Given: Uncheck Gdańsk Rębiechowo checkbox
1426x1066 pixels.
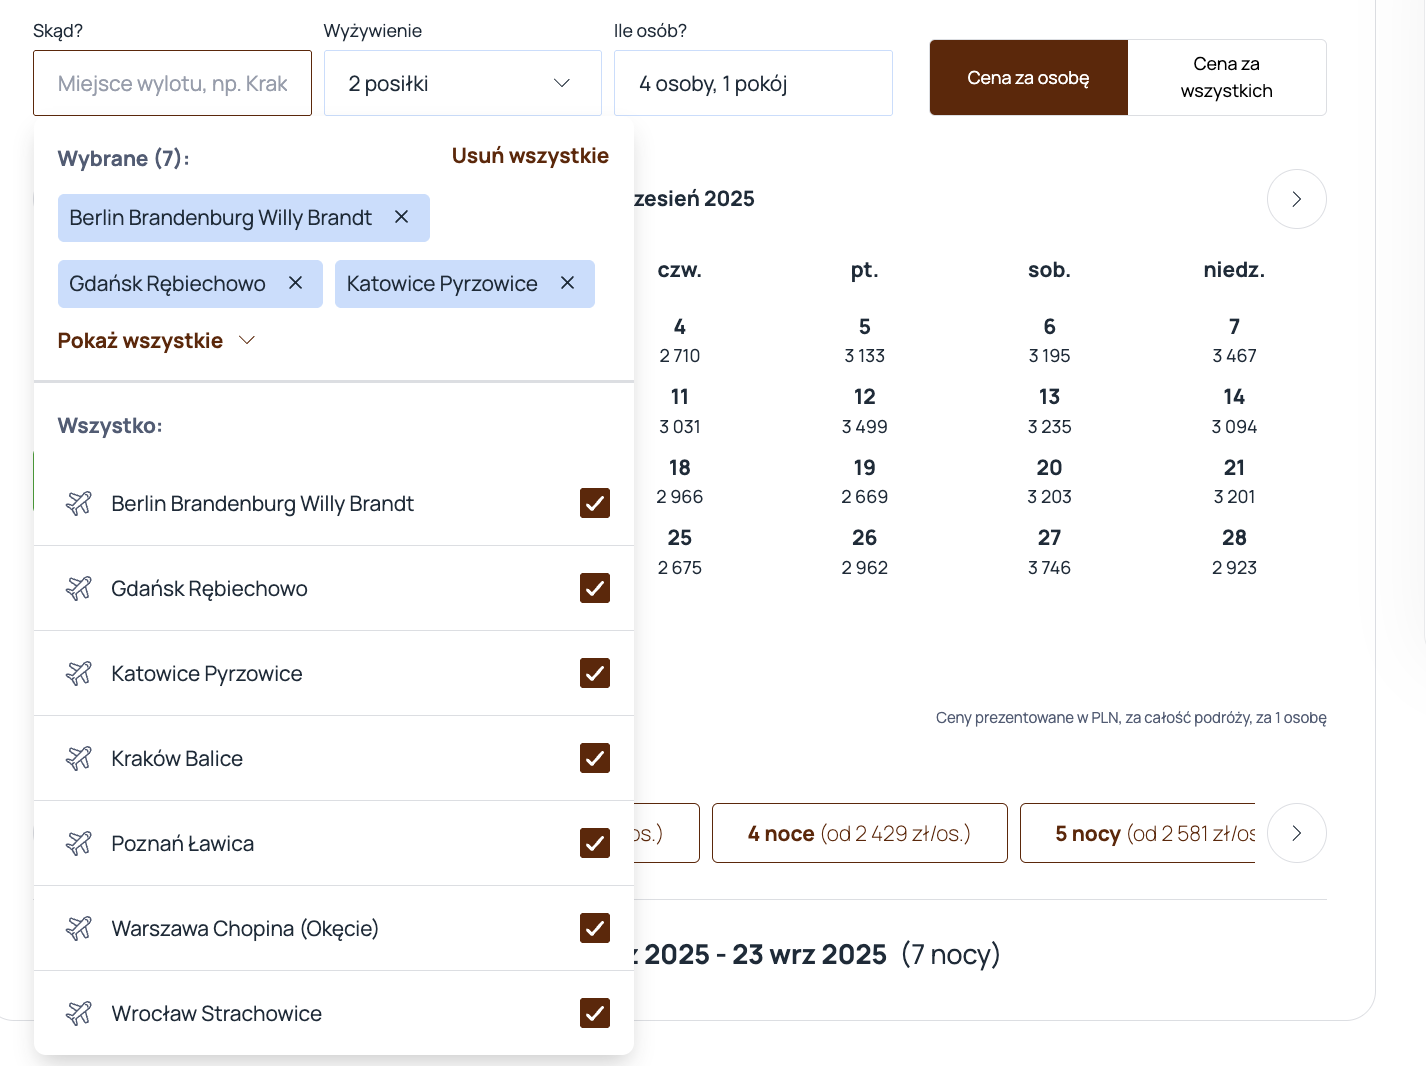Looking at the screenshot, I should (x=595, y=588).
